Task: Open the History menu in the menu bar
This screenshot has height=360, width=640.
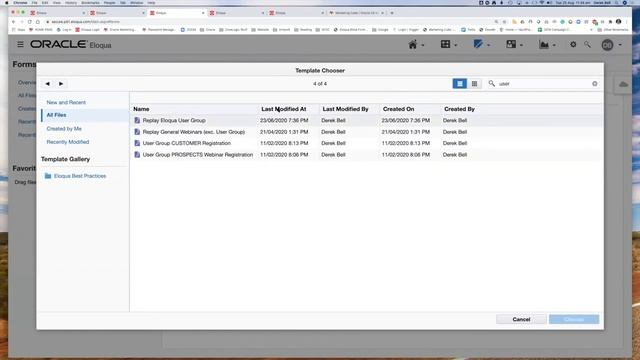Action: (71, 2)
